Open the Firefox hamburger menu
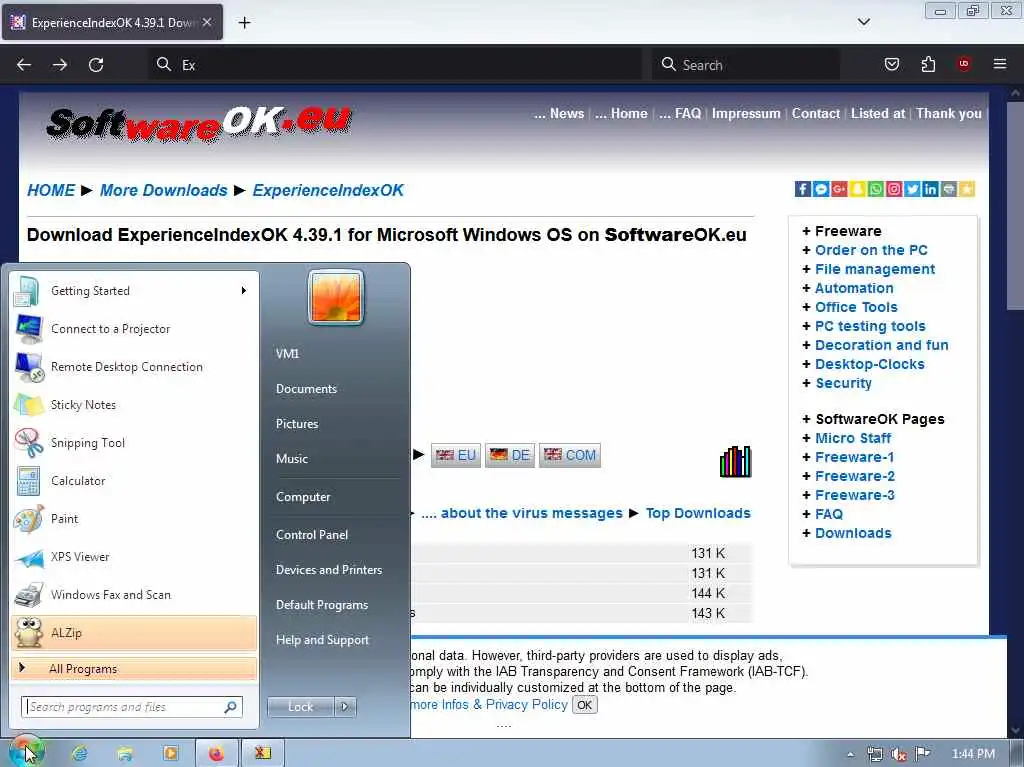1024x767 pixels. 1000,64
